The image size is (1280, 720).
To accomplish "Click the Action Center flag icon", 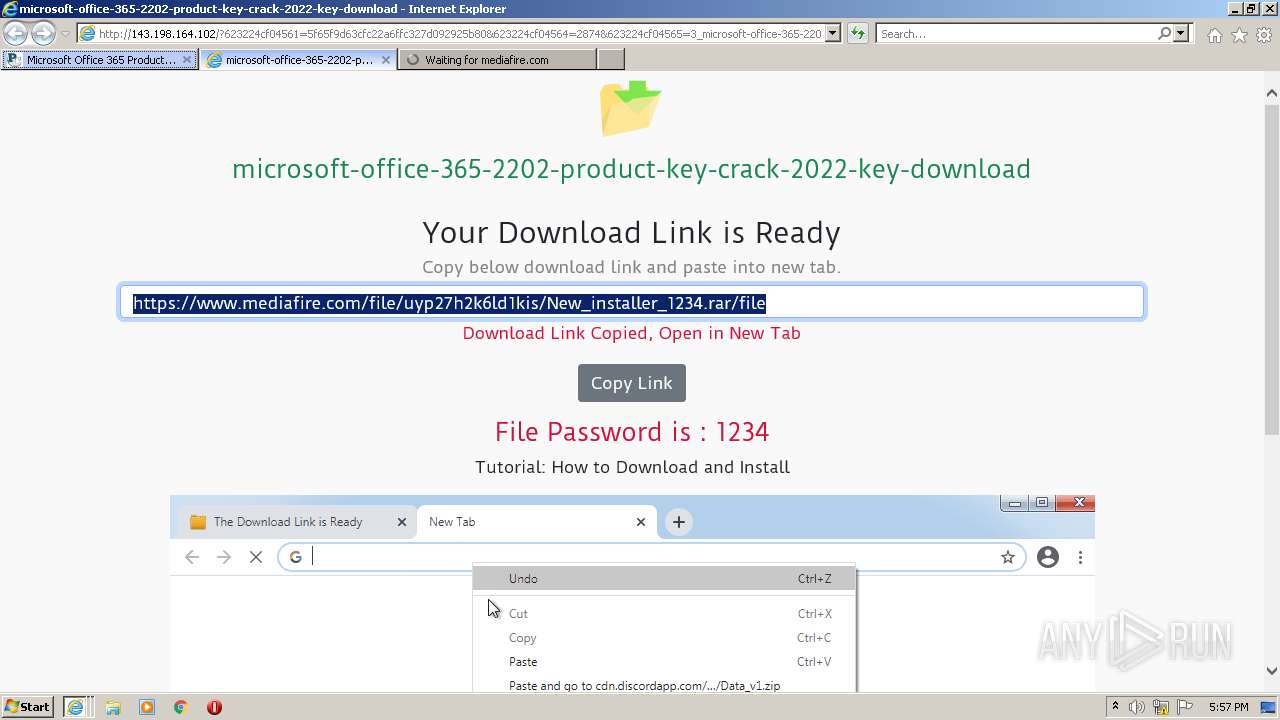I will [x=1185, y=707].
